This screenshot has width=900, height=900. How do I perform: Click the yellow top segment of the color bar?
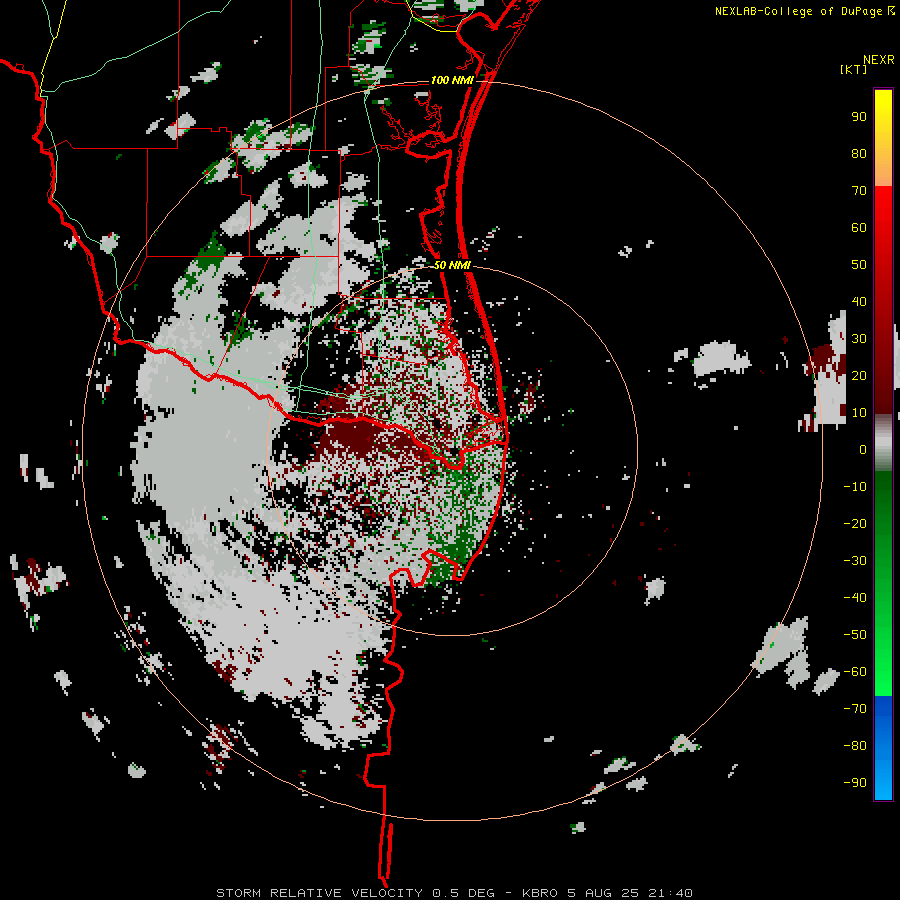(x=883, y=137)
